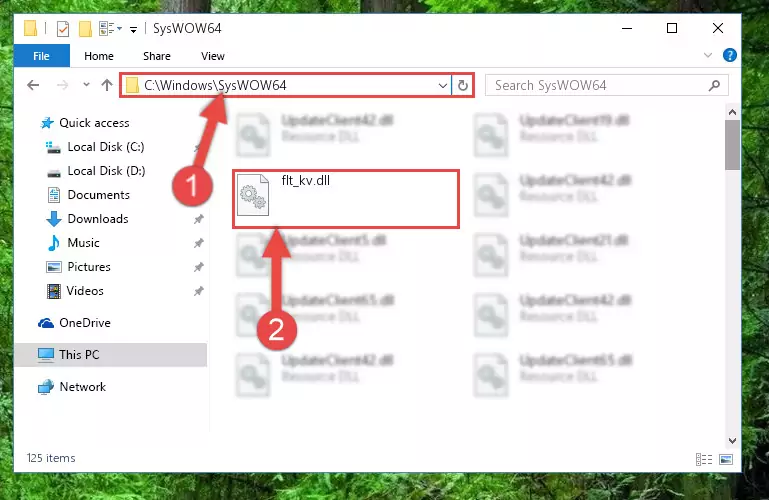Click the flt_kv.dll gear file icon
Screen dimensions: 769x500
pos(253,195)
